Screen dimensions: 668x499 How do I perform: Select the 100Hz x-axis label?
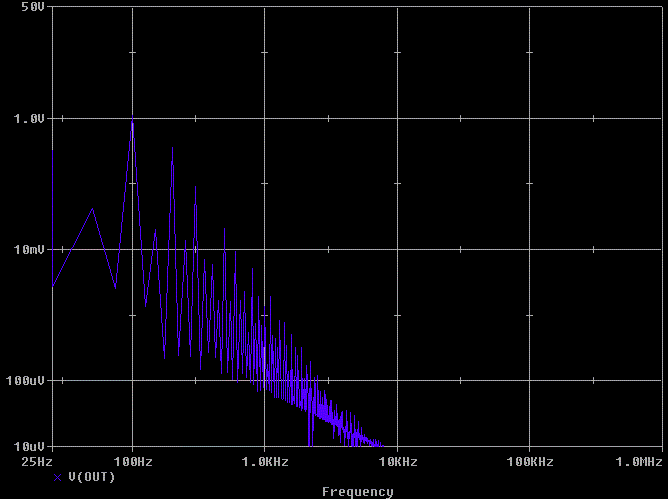pos(133,462)
